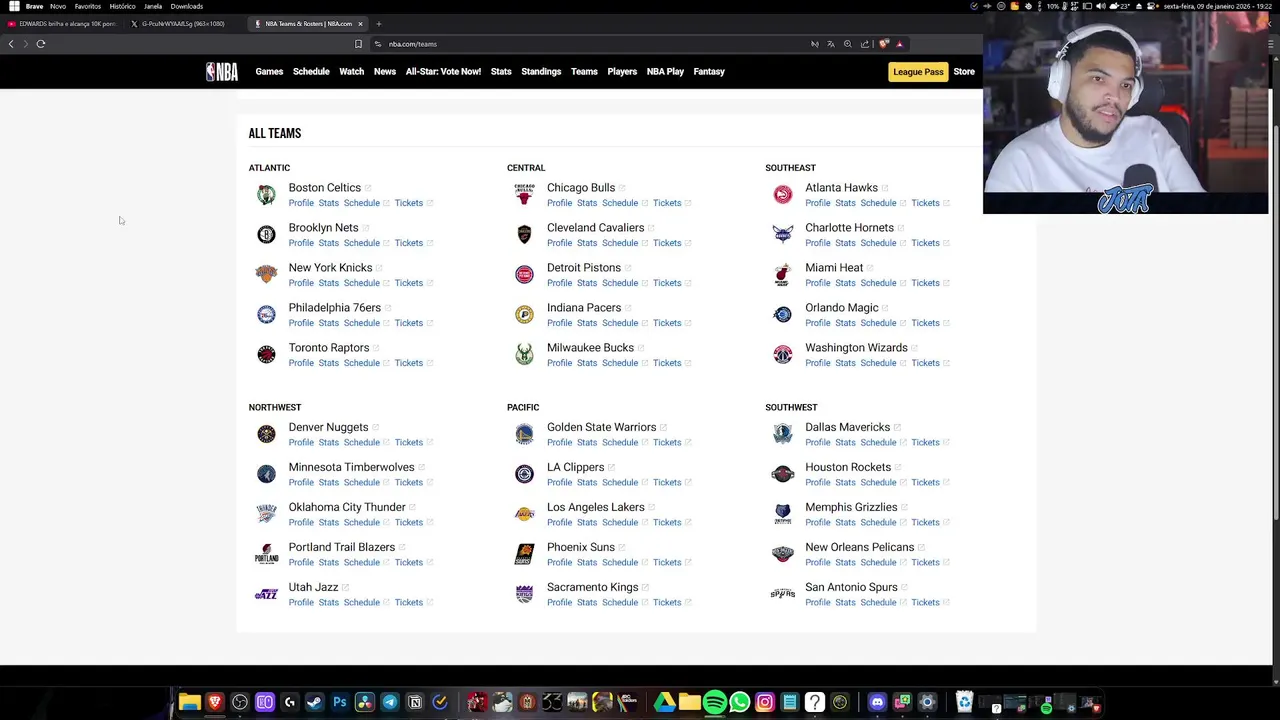Open the Fantasy nav item
This screenshot has height=720, width=1280.
pos(709,72)
